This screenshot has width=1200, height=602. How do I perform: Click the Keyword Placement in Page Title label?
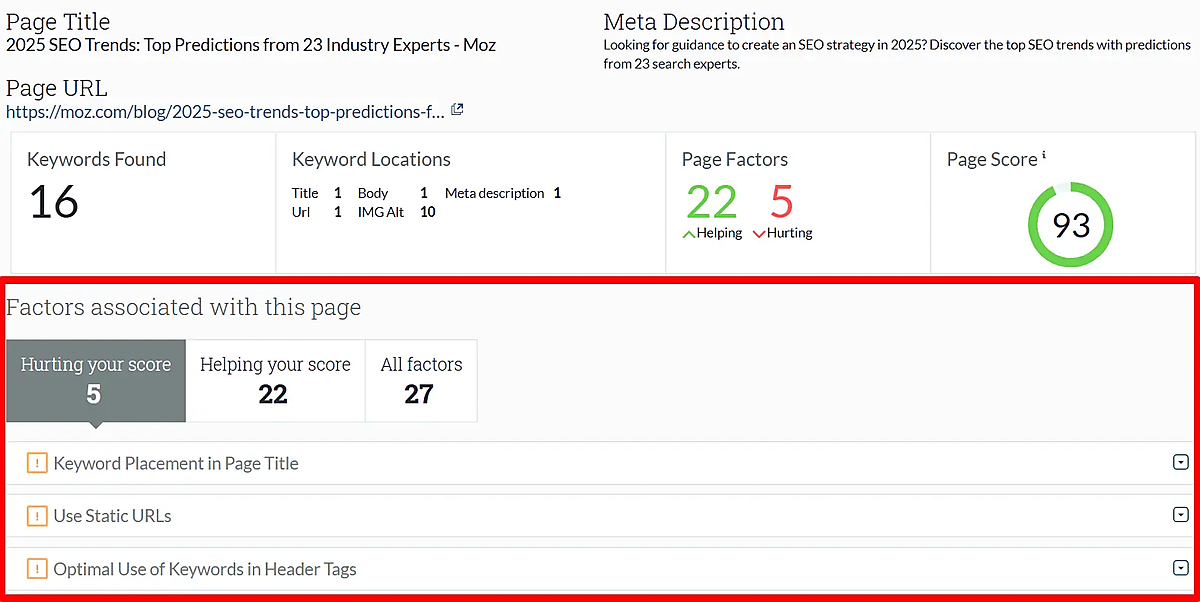pyautogui.click(x=176, y=463)
